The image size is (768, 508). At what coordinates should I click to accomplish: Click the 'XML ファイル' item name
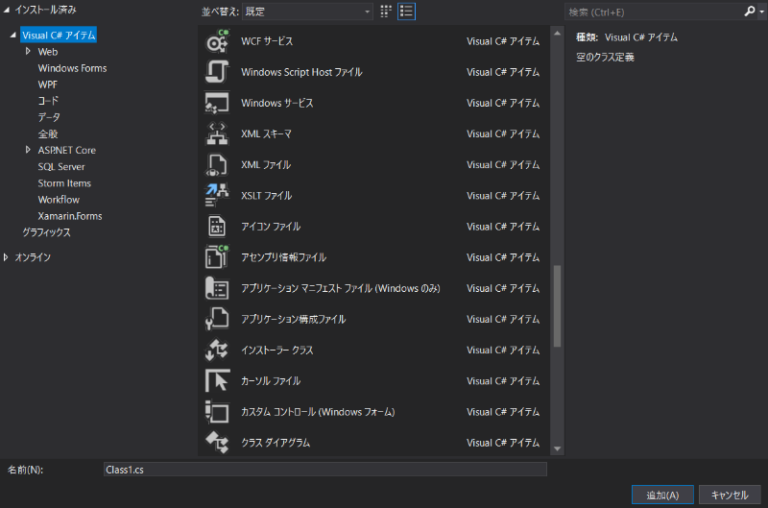pos(266,165)
